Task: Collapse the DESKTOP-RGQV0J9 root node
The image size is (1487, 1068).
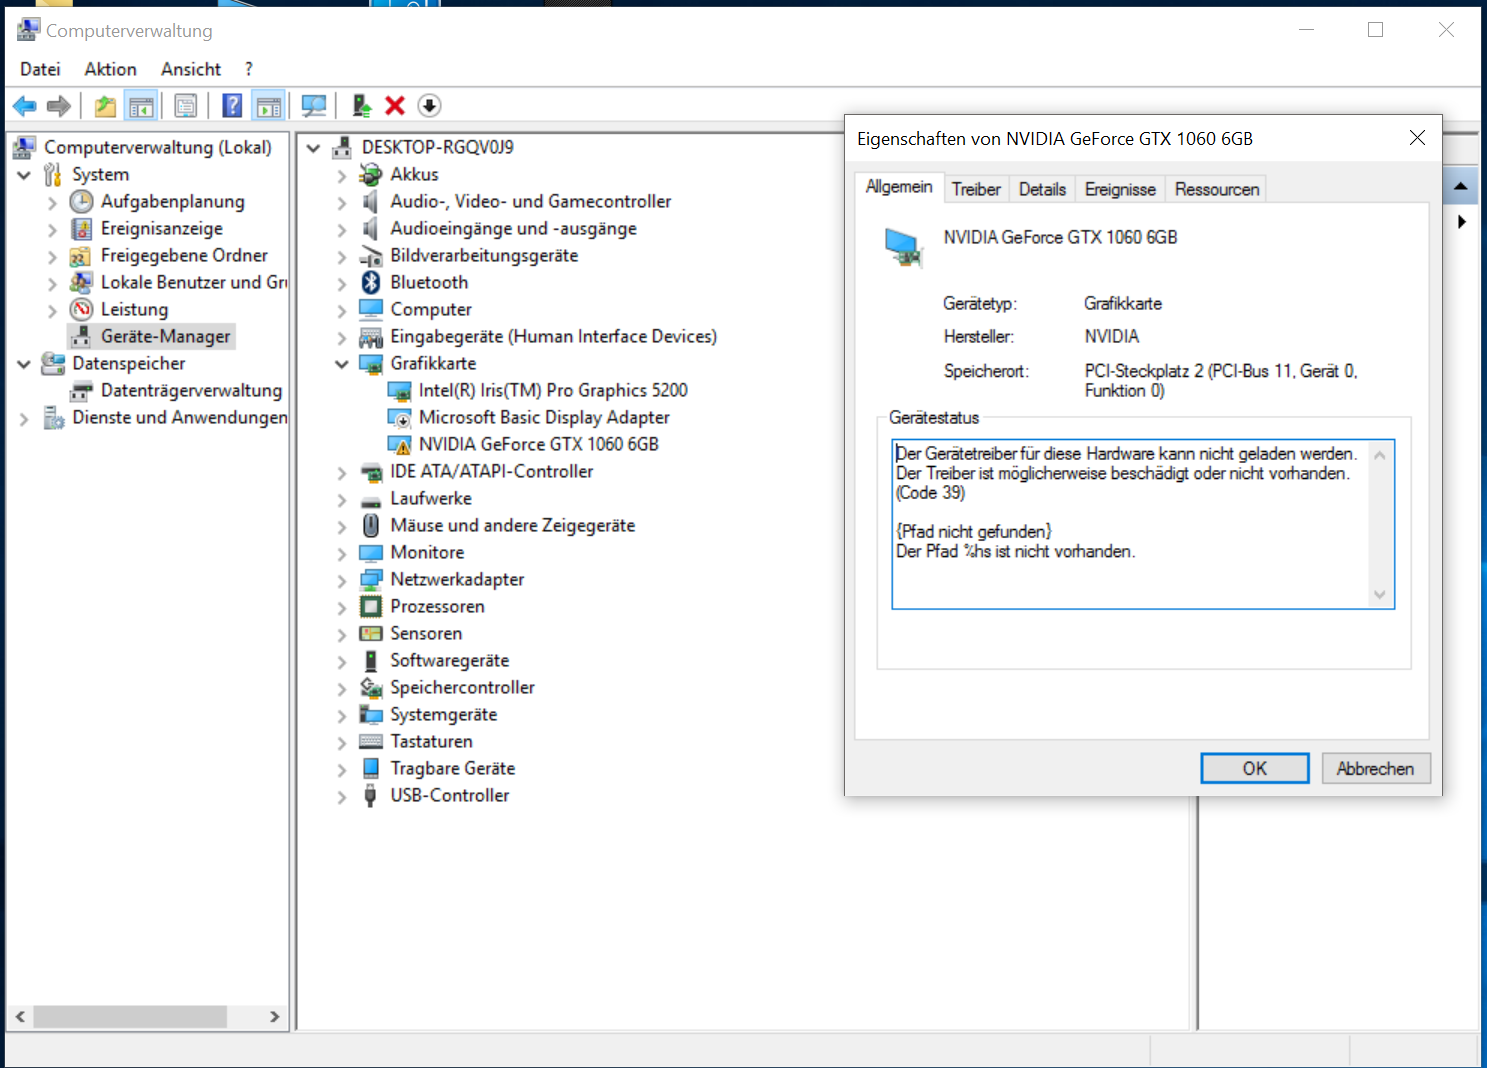Action: click(313, 148)
